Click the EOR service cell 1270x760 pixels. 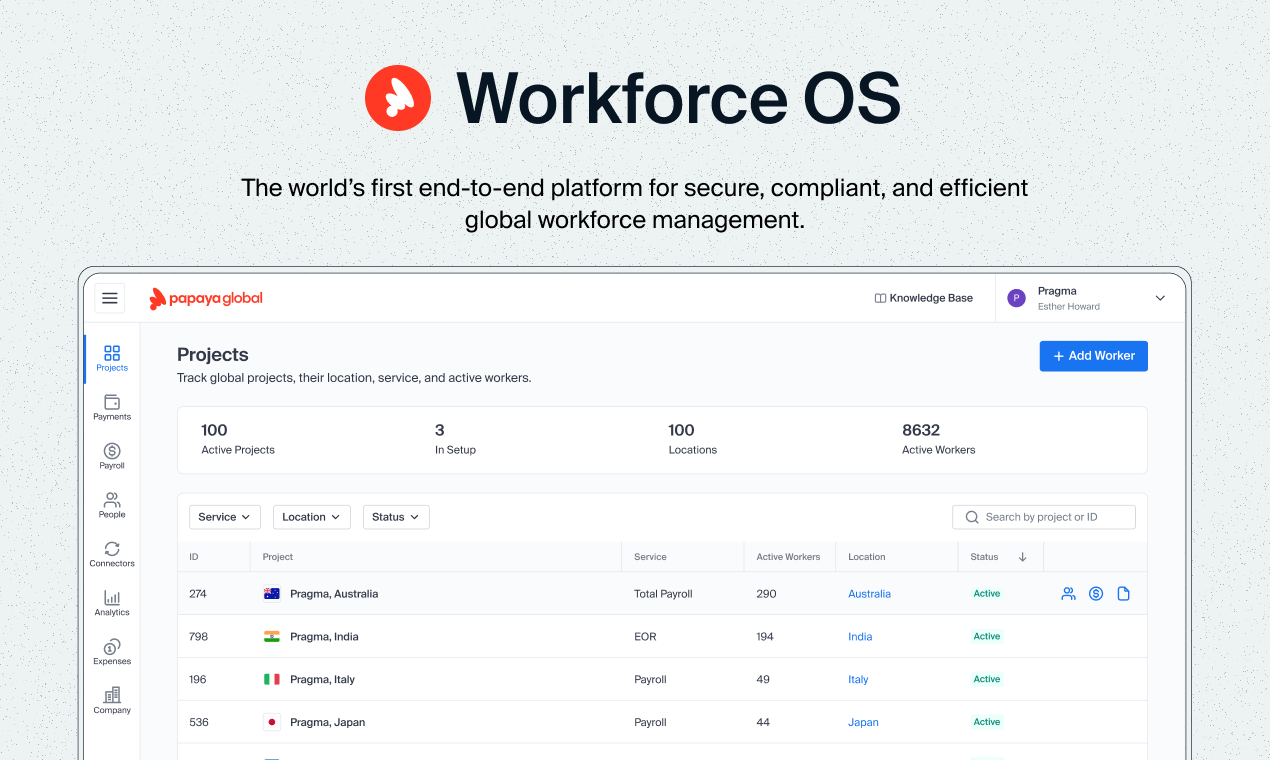click(x=646, y=637)
